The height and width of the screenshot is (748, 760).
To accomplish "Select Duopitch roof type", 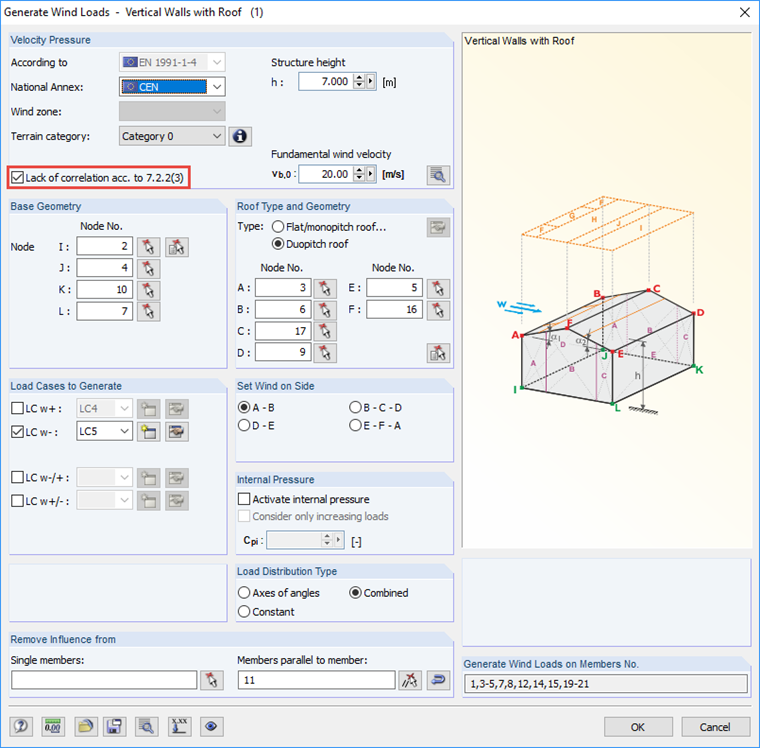I will pyautogui.click(x=278, y=244).
